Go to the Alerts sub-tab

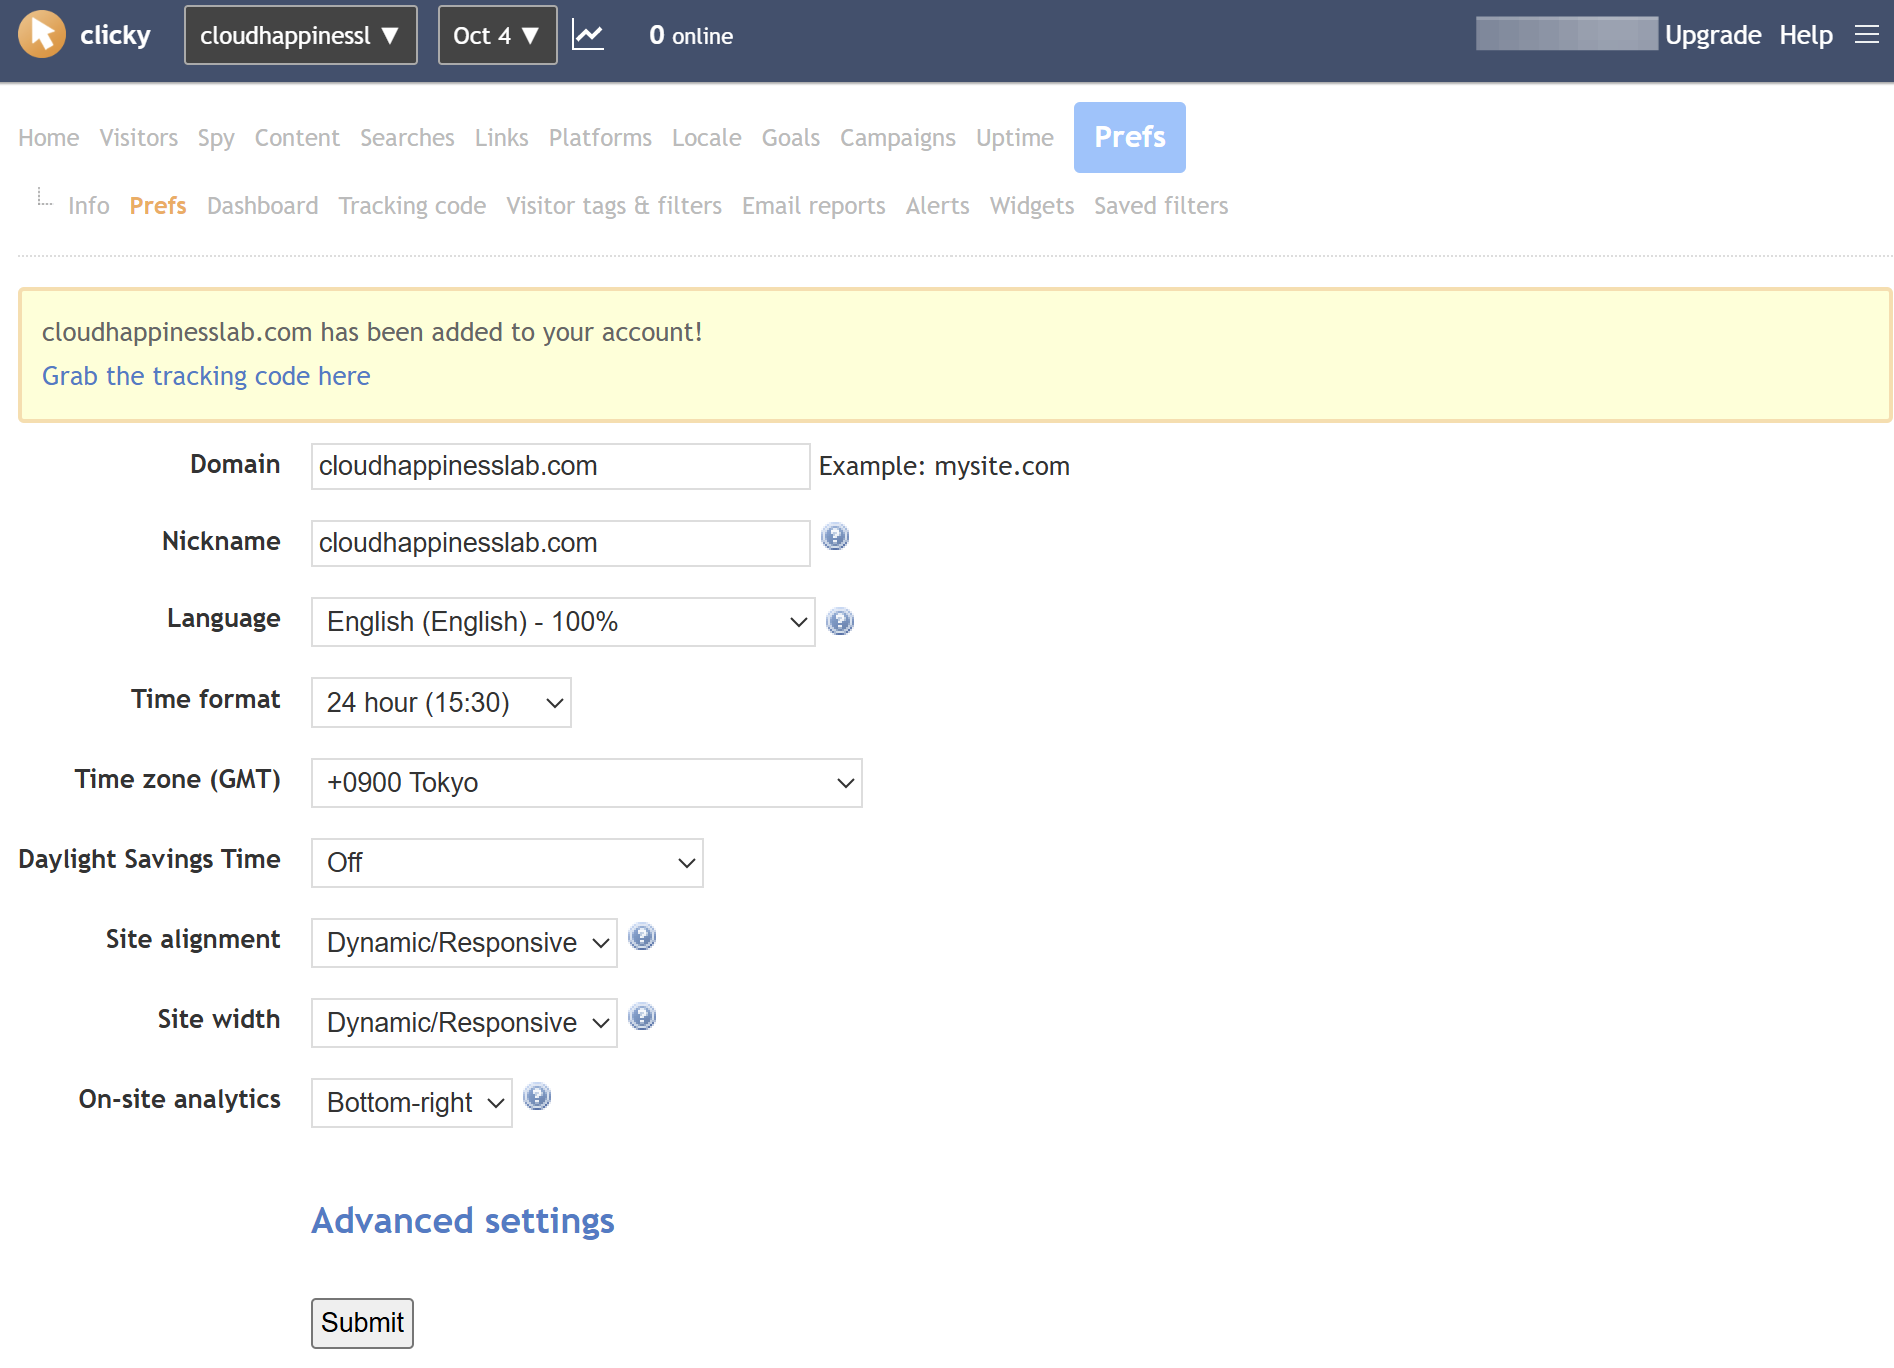[938, 206]
